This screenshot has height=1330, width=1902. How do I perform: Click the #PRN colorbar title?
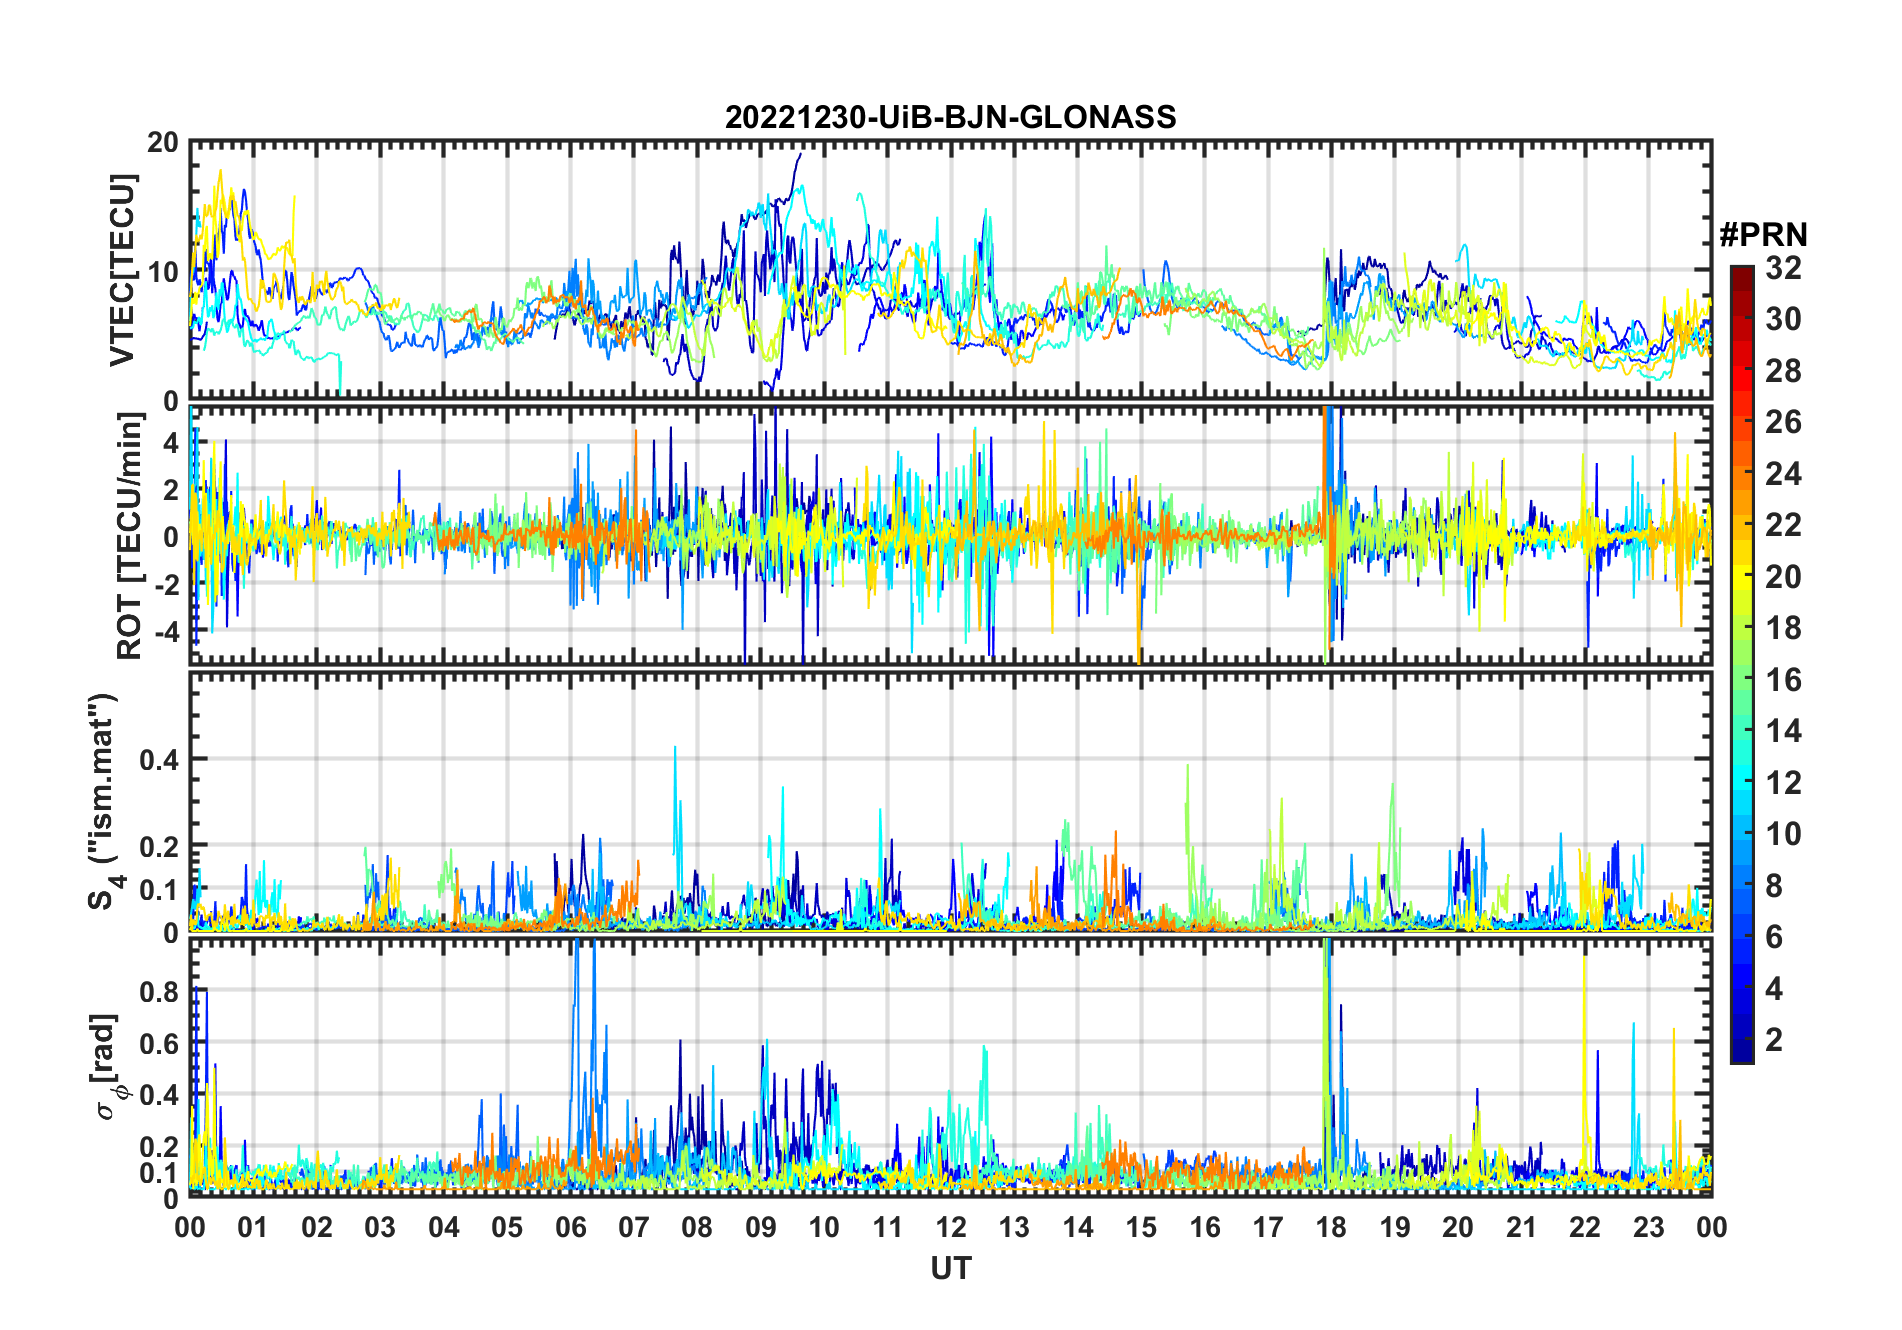pos(1763,235)
